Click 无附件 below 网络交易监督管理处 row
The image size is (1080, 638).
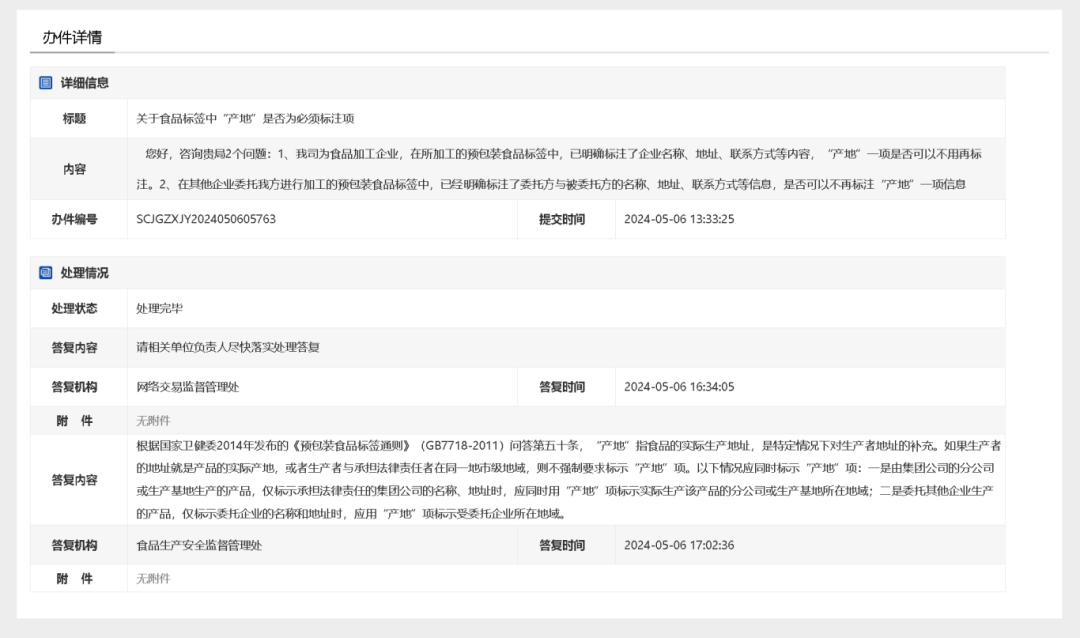[153, 420]
